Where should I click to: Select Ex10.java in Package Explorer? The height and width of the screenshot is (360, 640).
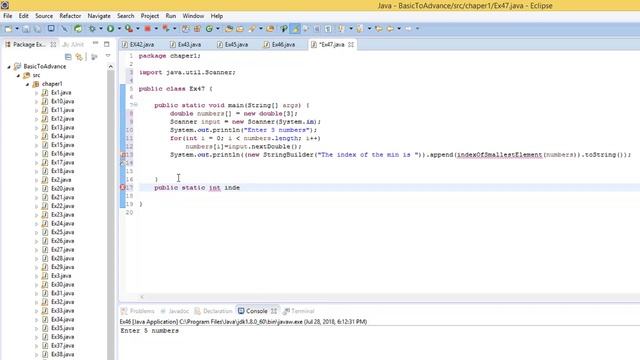[x=62, y=101]
